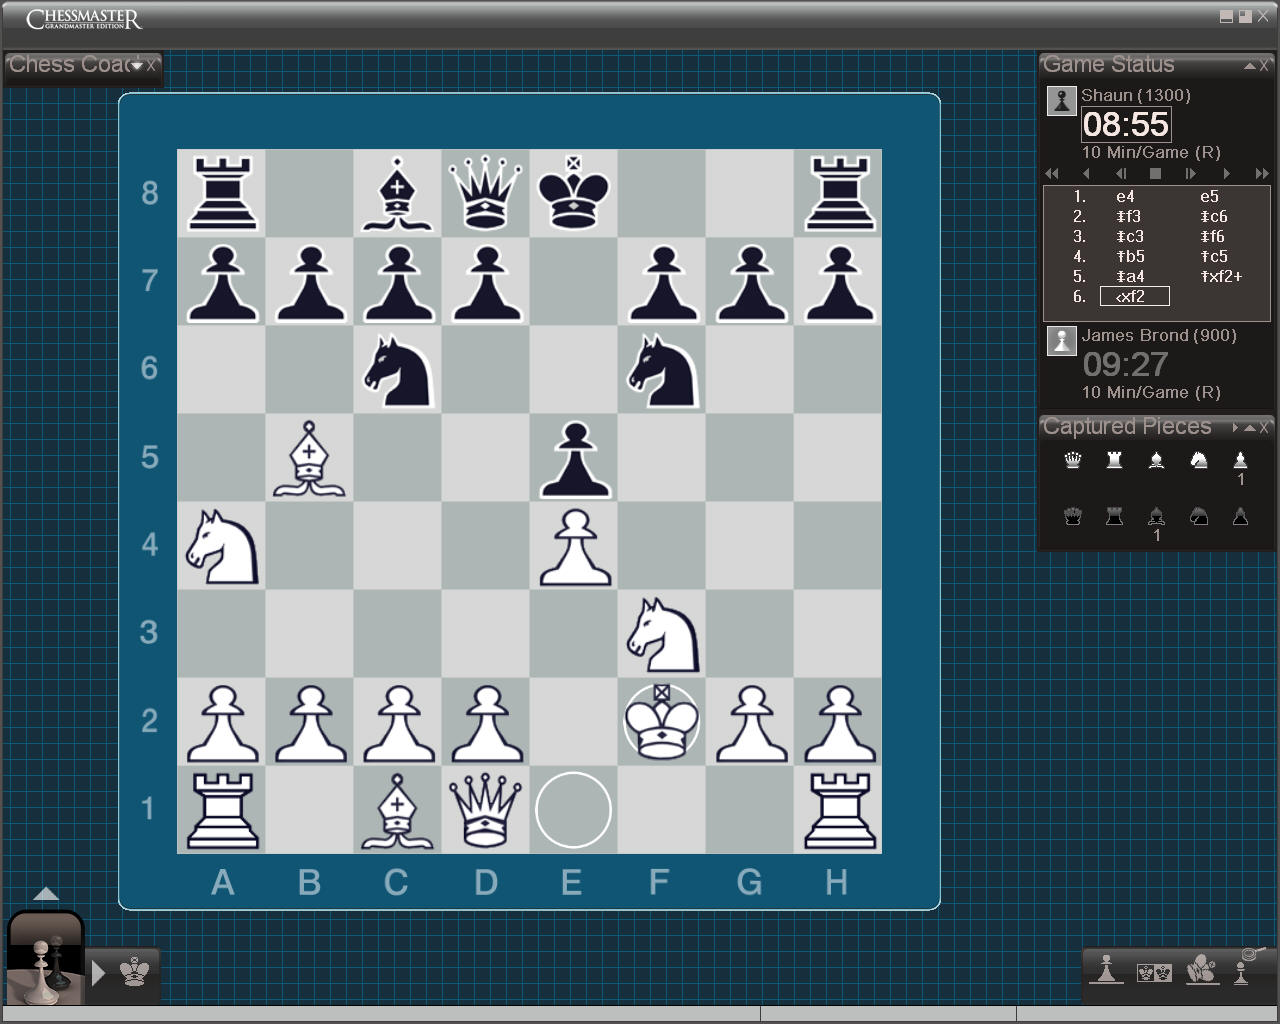Image resolution: width=1280 pixels, height=1024 pixels.
Task: Jump to the start of the move list
Action: (1052, 174)
